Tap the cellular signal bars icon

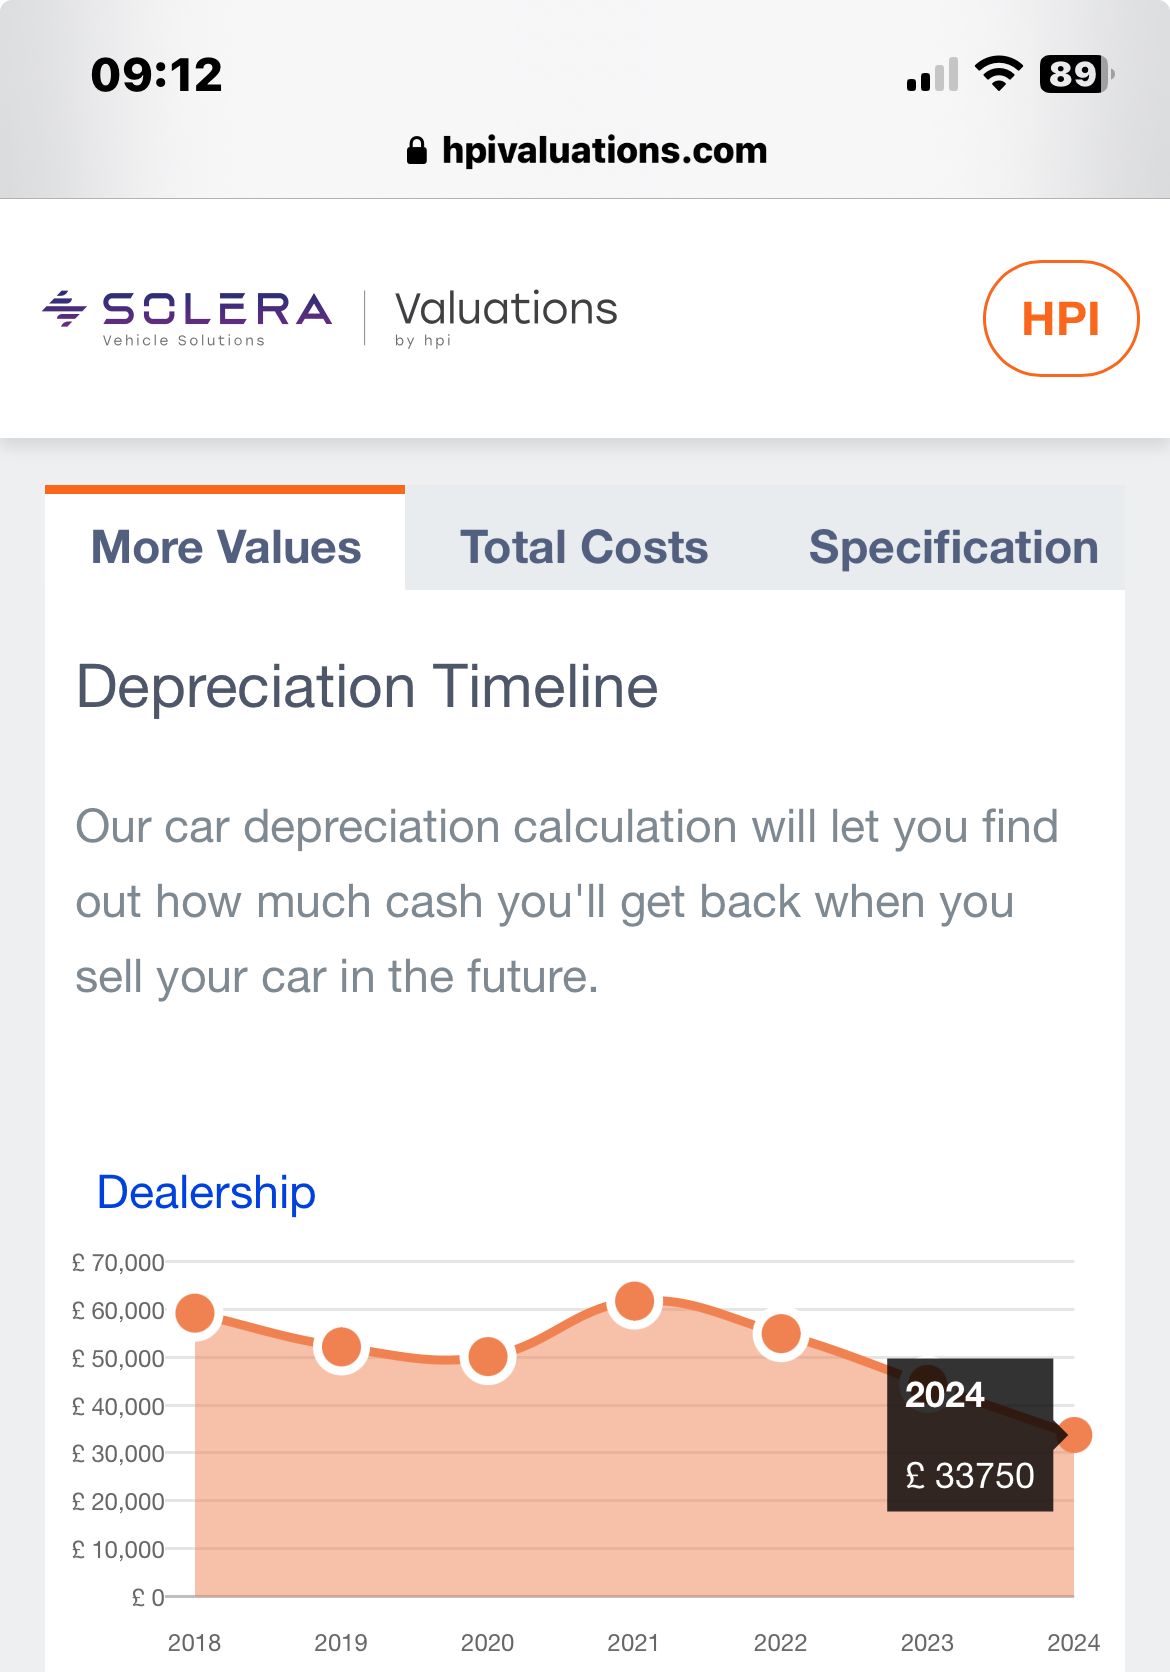click(932, 75)
